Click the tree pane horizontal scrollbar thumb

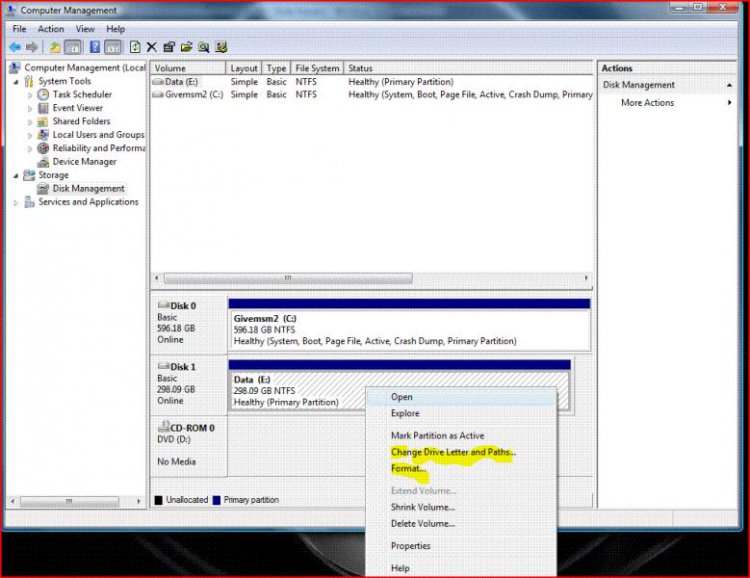pos(69,501)
